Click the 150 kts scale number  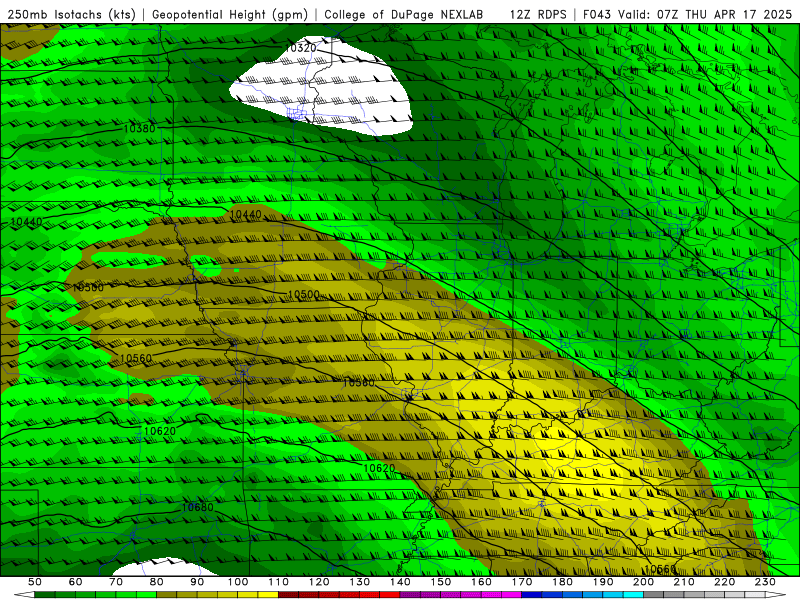pyautogui.click(x=441, y=582)
